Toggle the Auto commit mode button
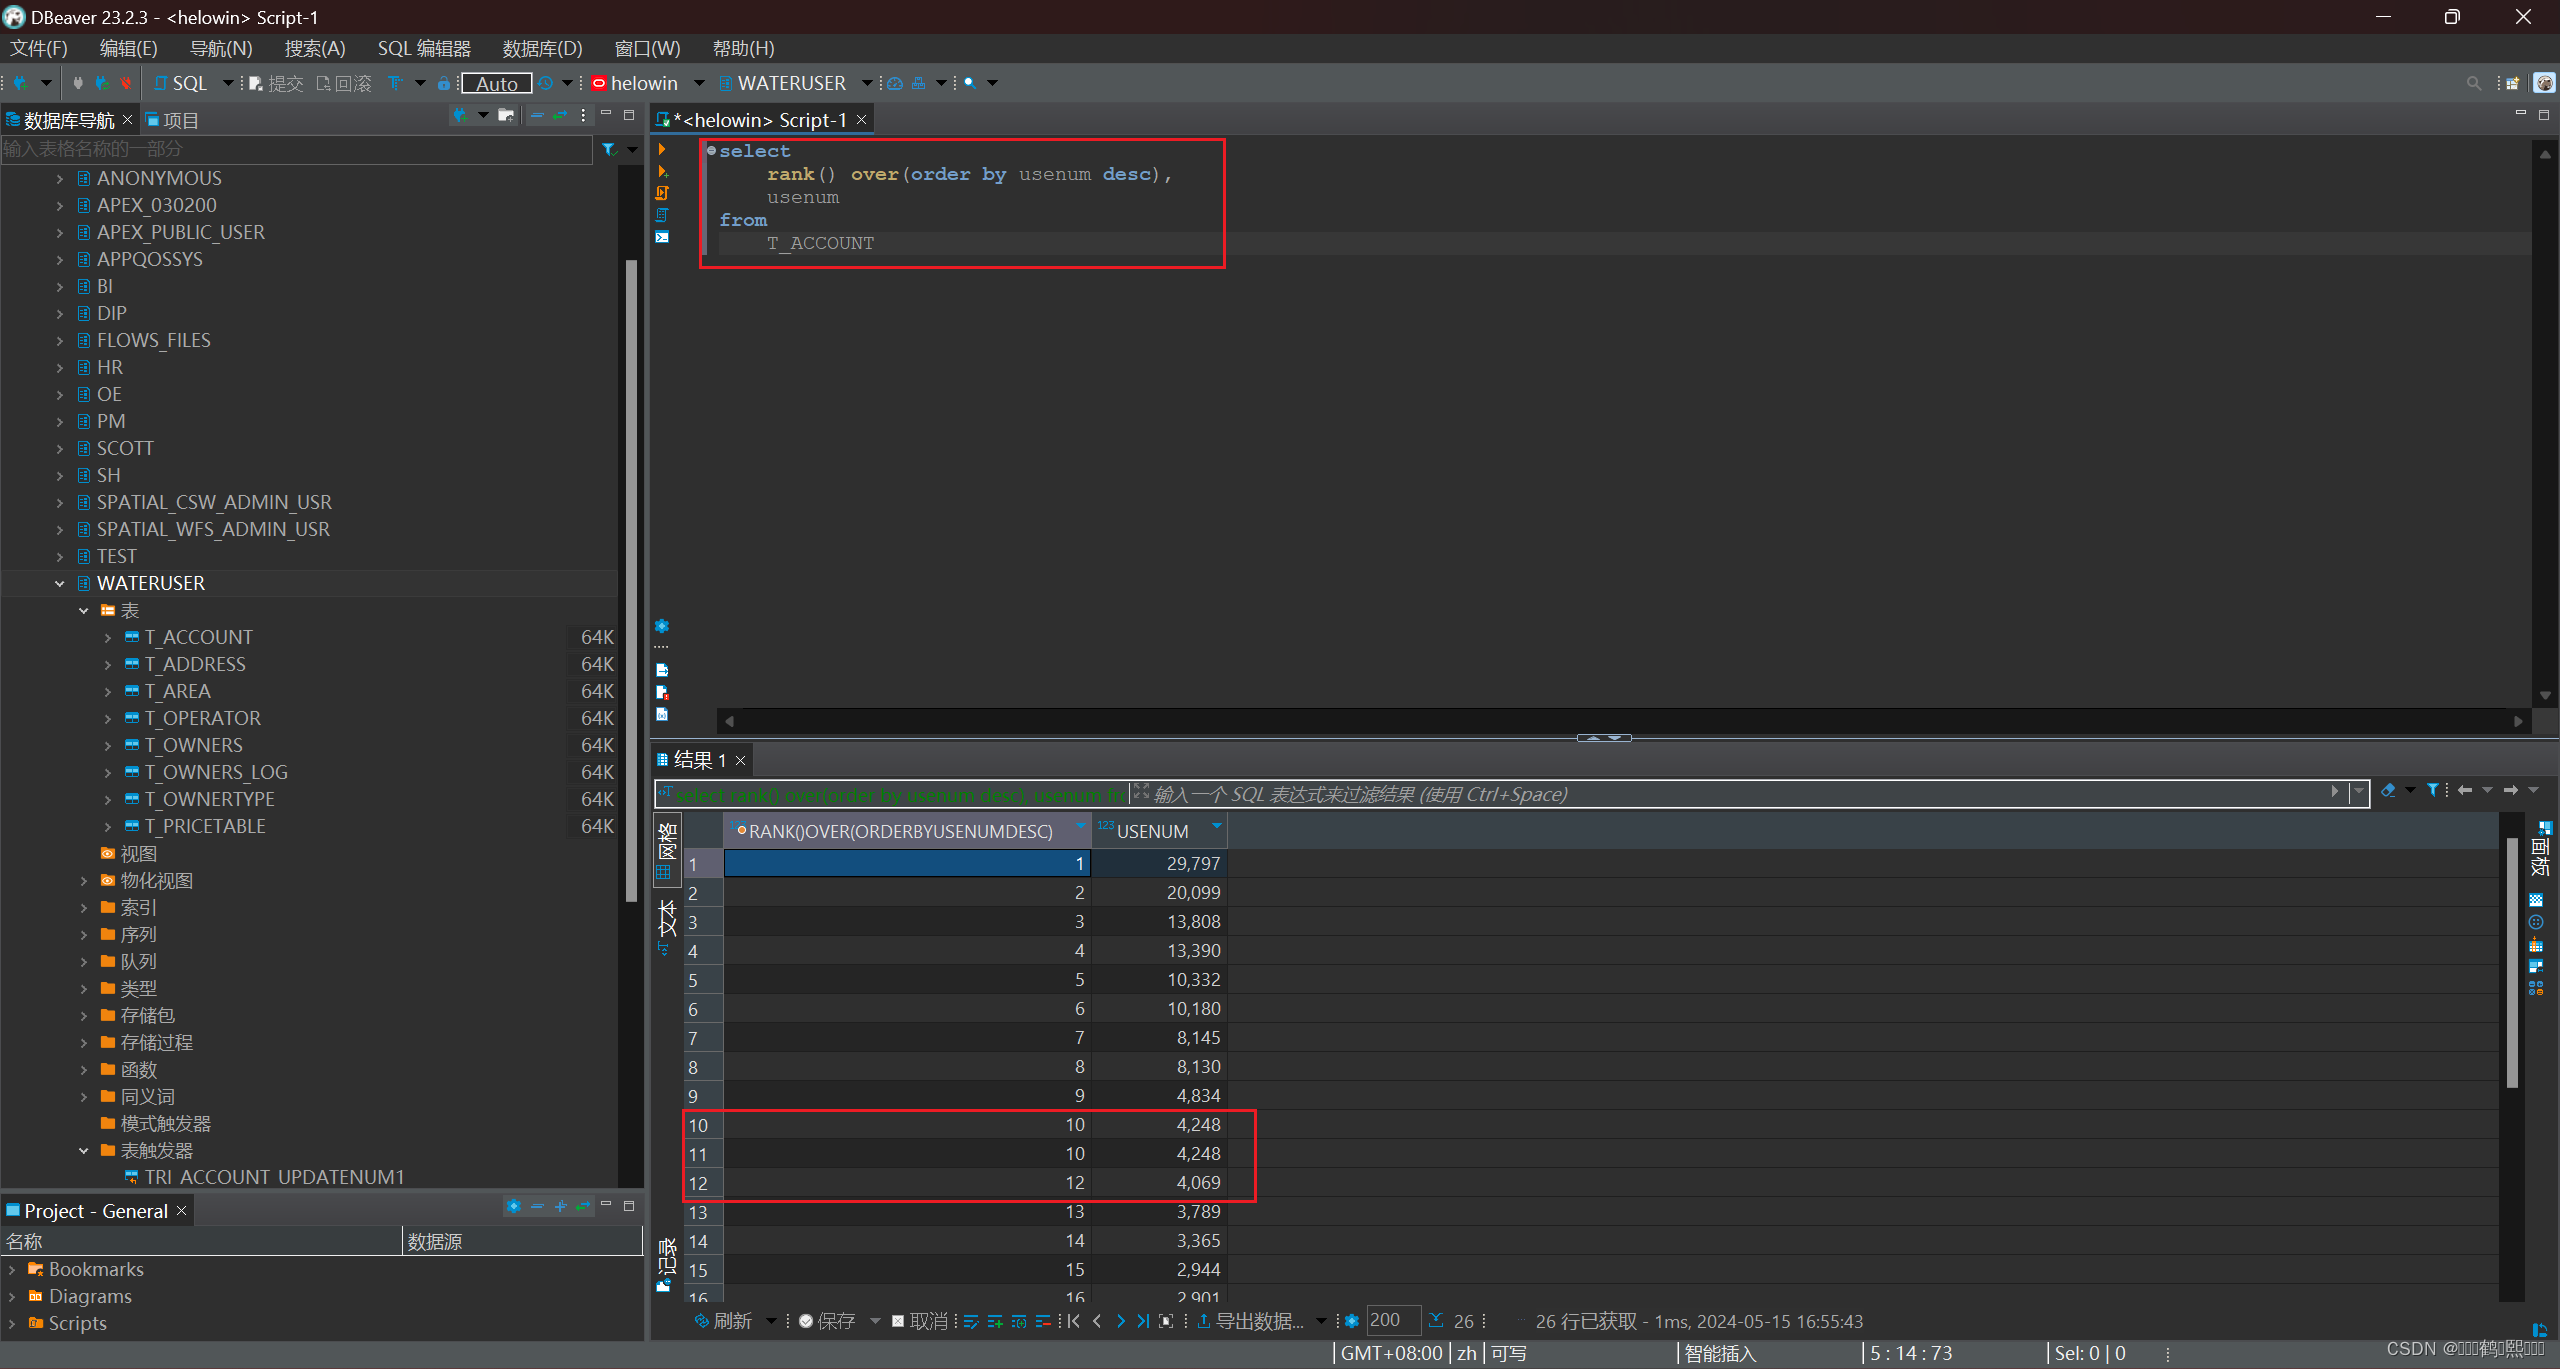 coord(496,84)
